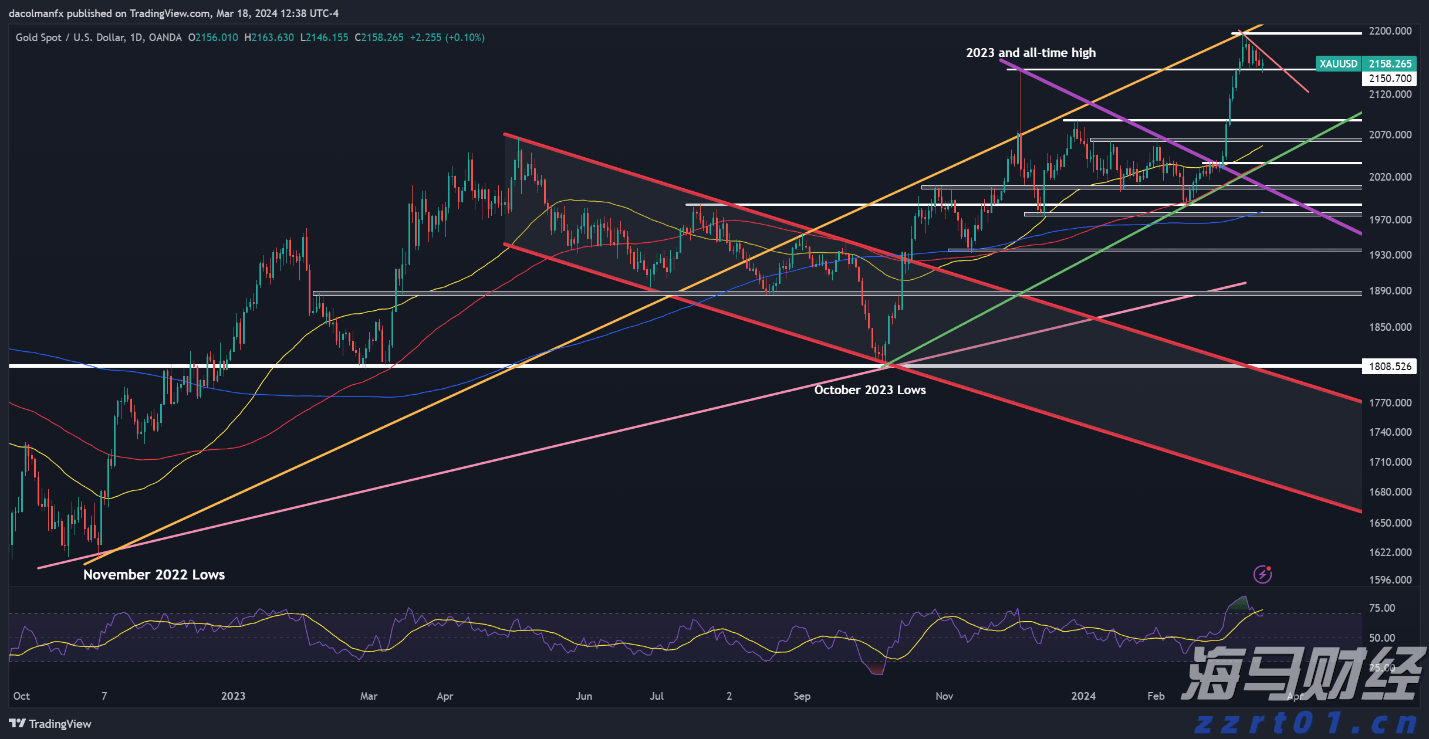Click the 2150.700 countdown label below the price badge
1429x739 pixels.
tap(1390, 78)
